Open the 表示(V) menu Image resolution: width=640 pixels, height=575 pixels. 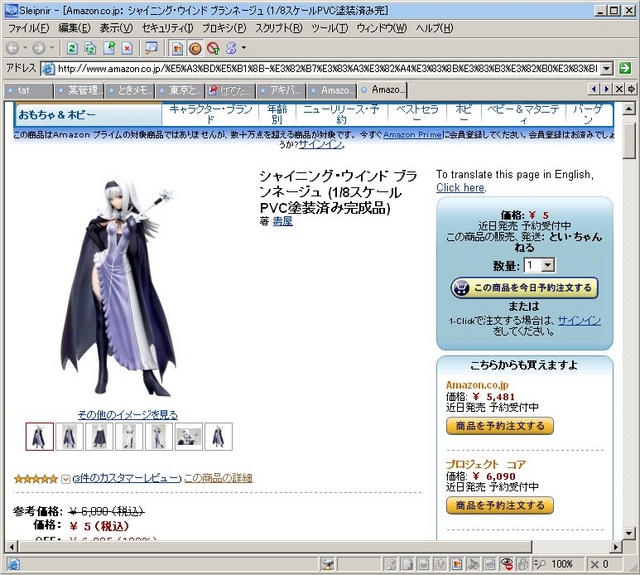116,28
